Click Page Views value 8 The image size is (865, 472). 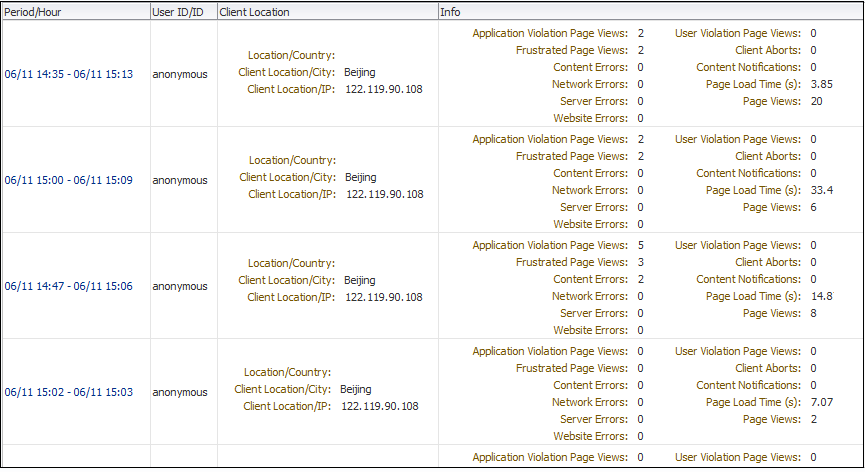click(x=814, y=313)
